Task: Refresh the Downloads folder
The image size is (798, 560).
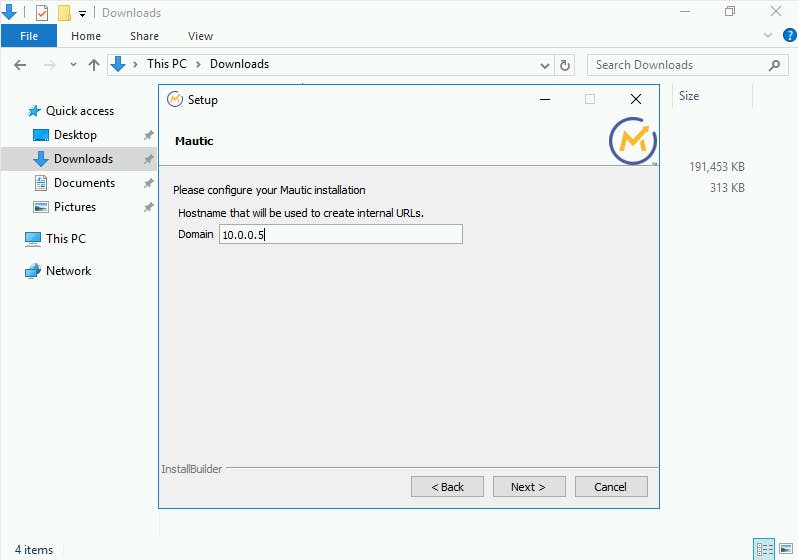Action: coord(565,65)
